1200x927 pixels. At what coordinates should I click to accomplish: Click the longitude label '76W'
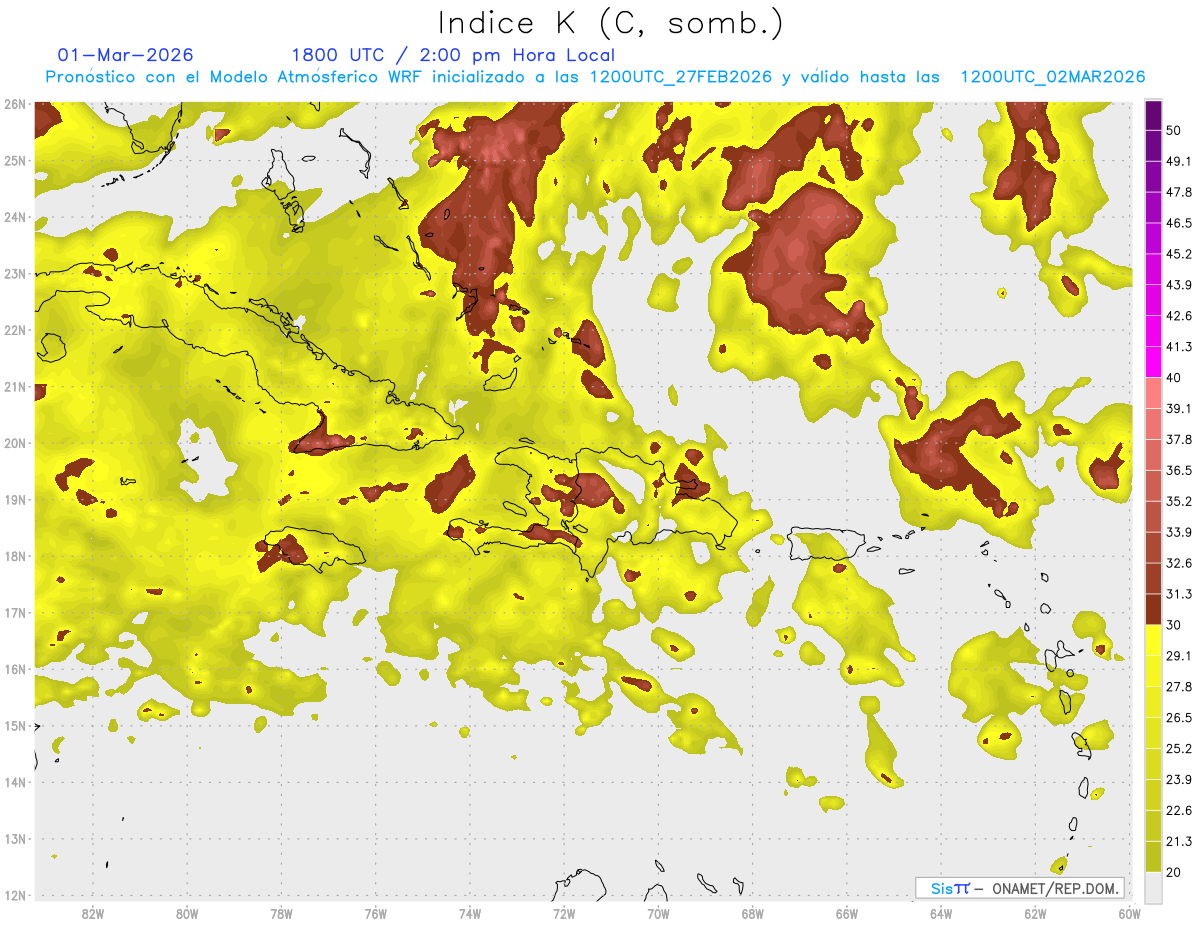pyautogui.click(x=375, y=913)
